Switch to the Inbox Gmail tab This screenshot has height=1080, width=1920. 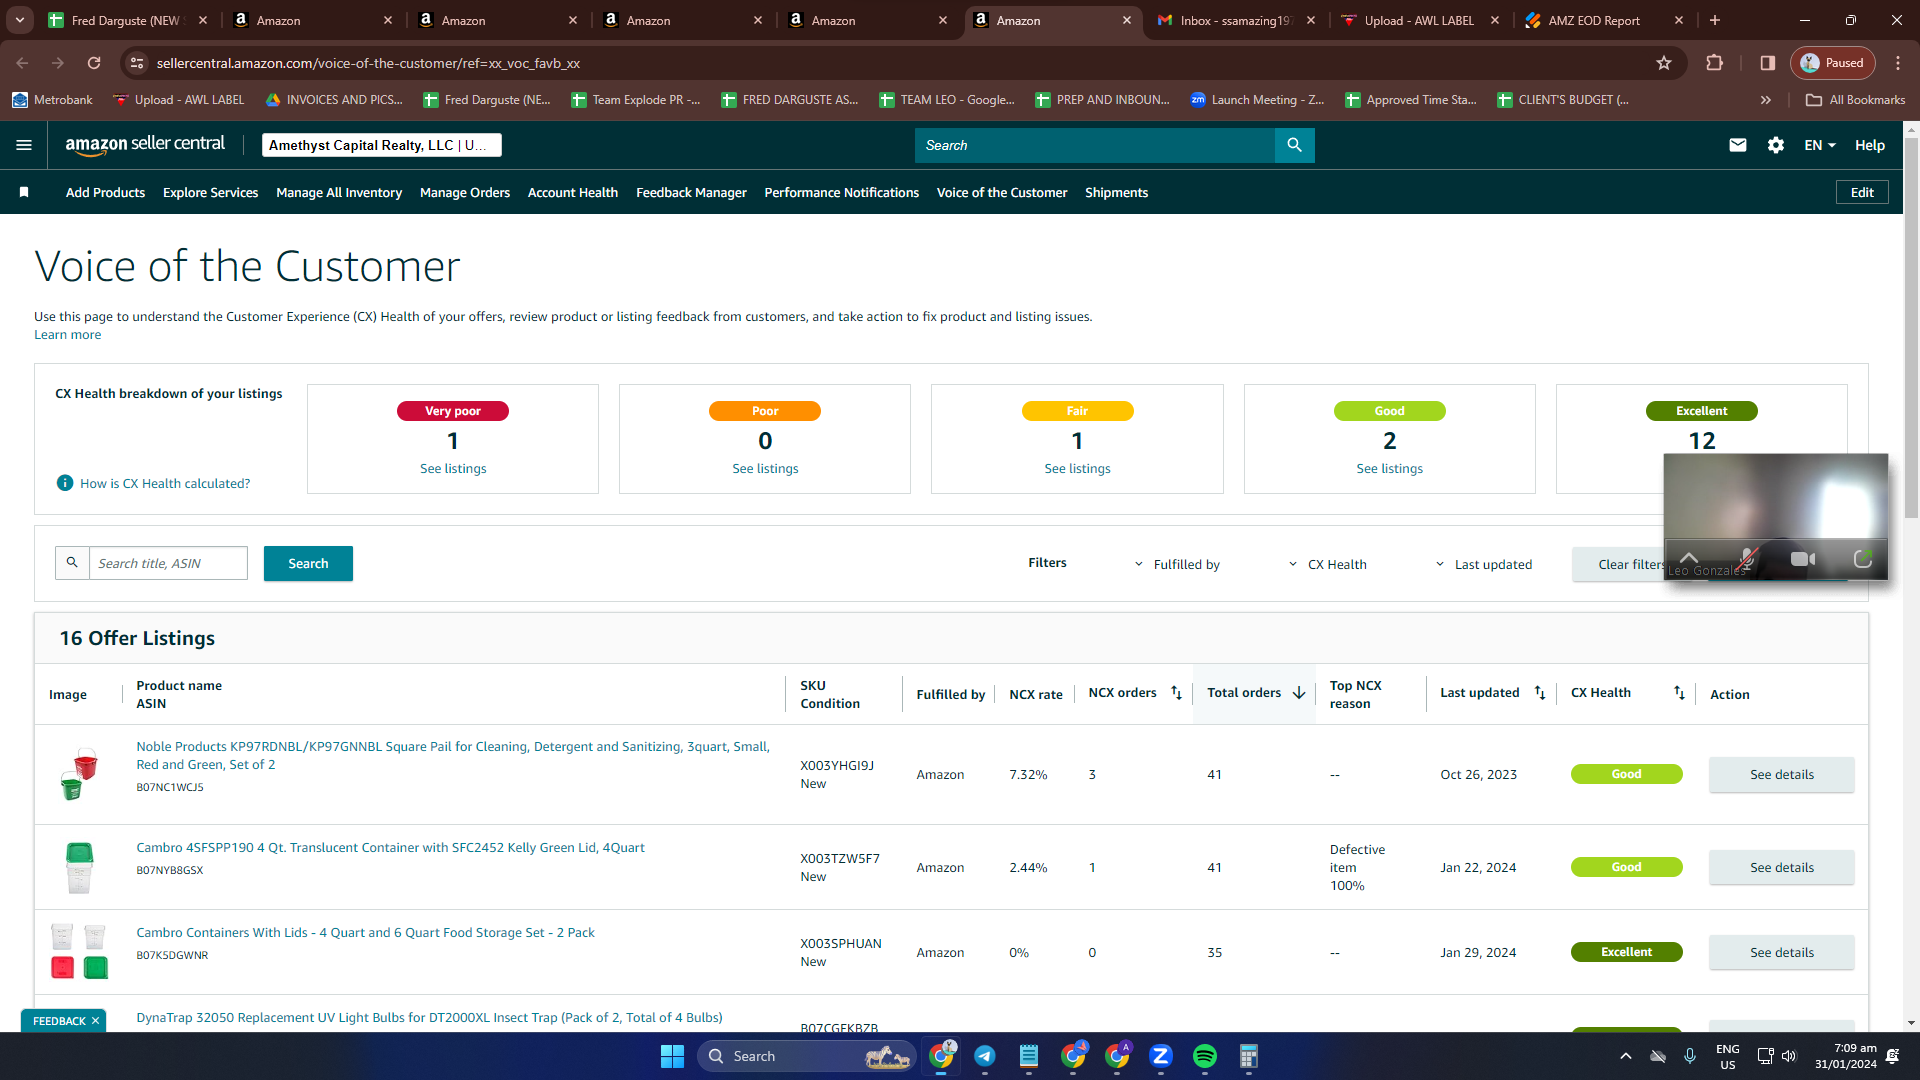1236,20
